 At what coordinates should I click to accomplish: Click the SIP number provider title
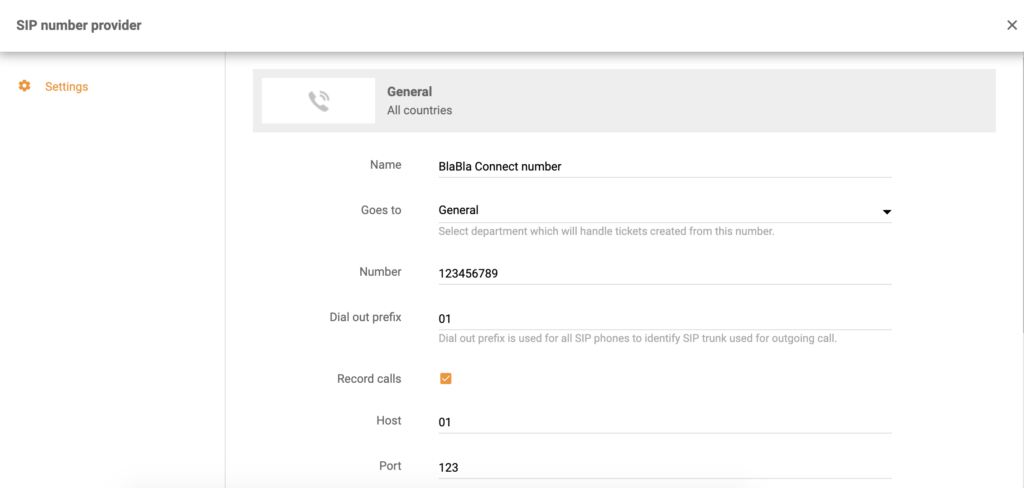pos(79,25)
